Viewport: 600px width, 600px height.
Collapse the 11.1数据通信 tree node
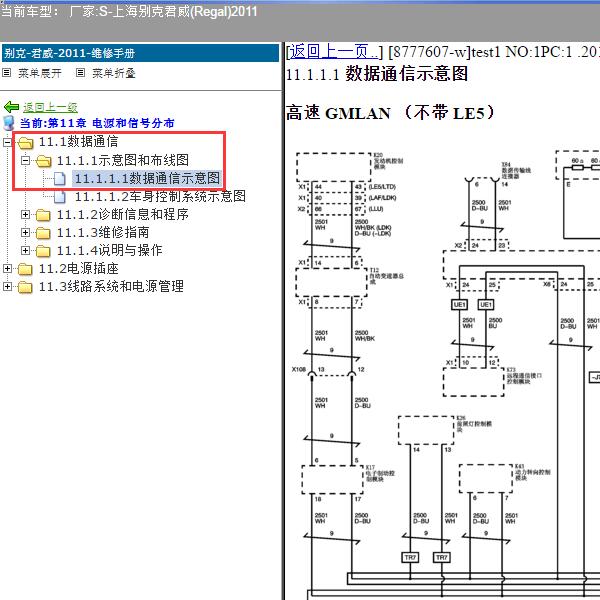click(7, 142)
